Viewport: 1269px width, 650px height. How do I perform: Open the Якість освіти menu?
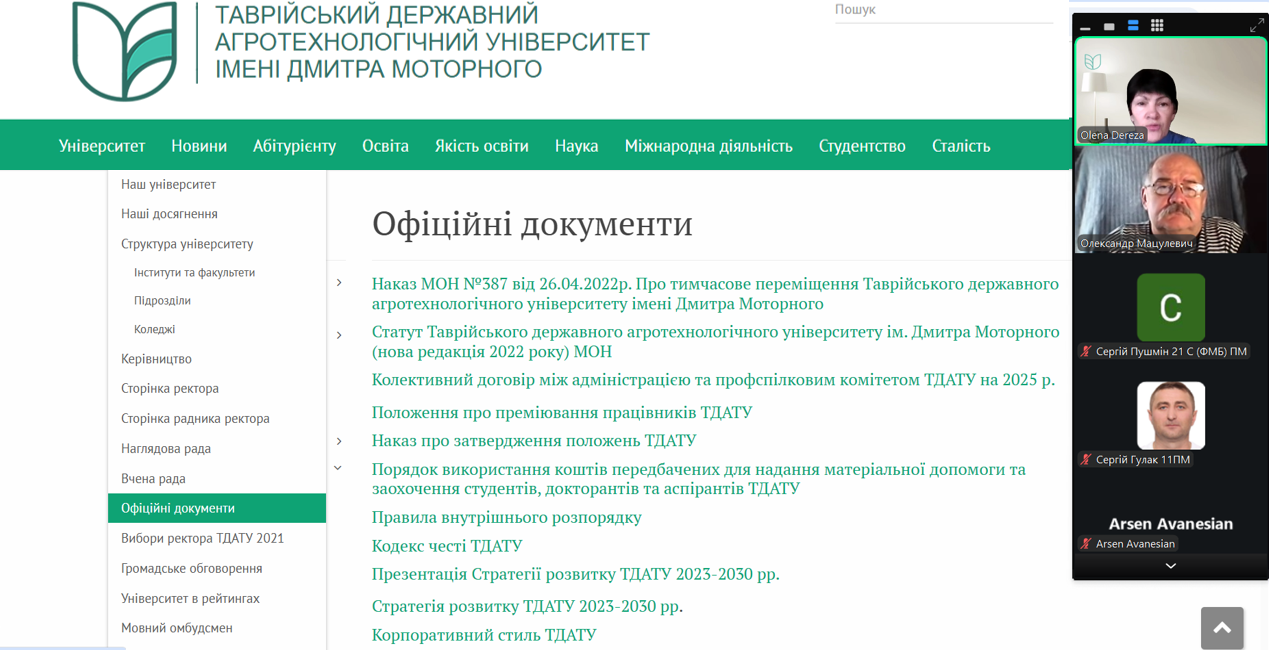click(x=482, y=146)
